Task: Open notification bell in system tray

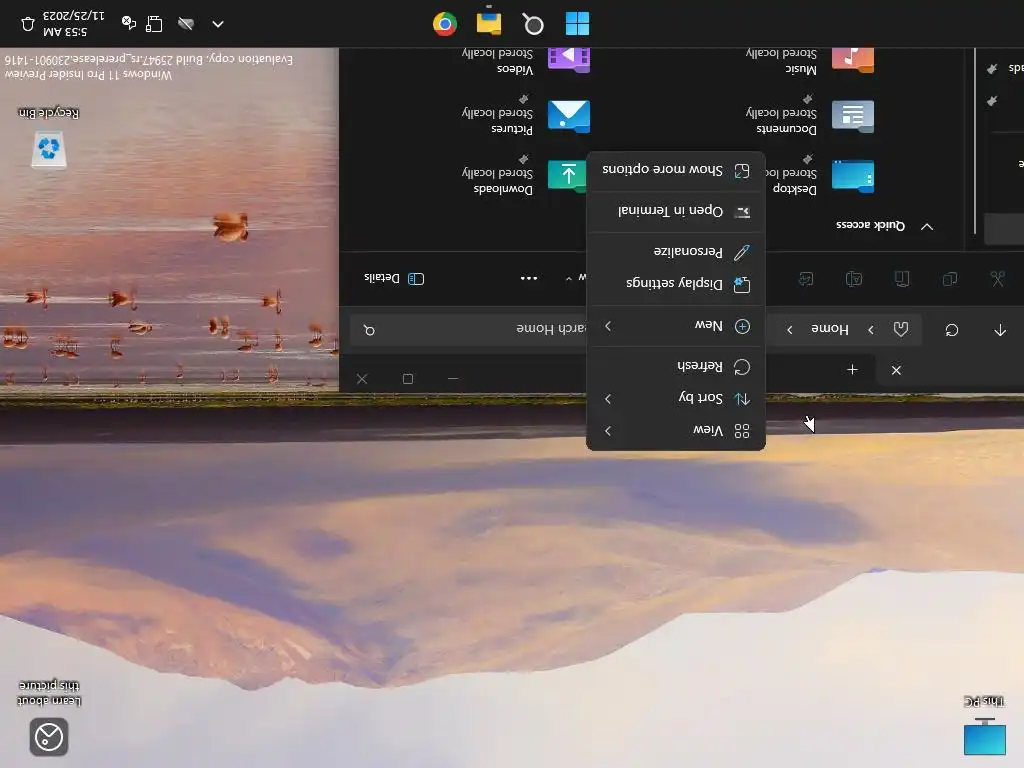Action: [x=28, y=24]
